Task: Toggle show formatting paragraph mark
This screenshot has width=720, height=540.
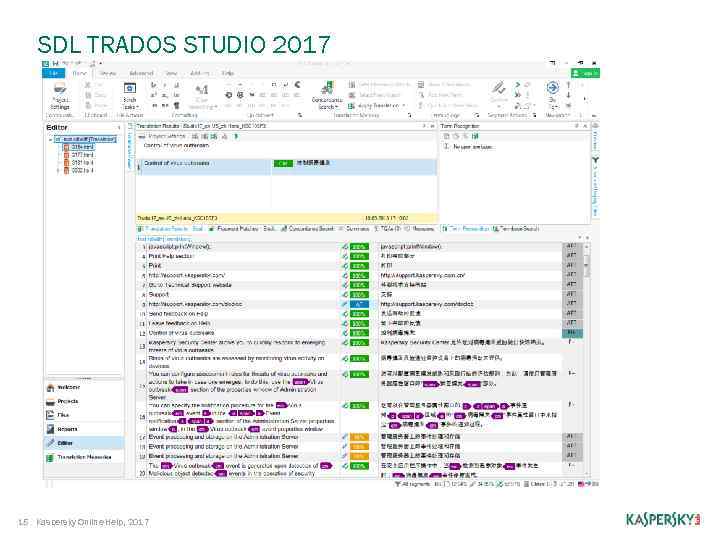Action: click(x=176, y=105)
